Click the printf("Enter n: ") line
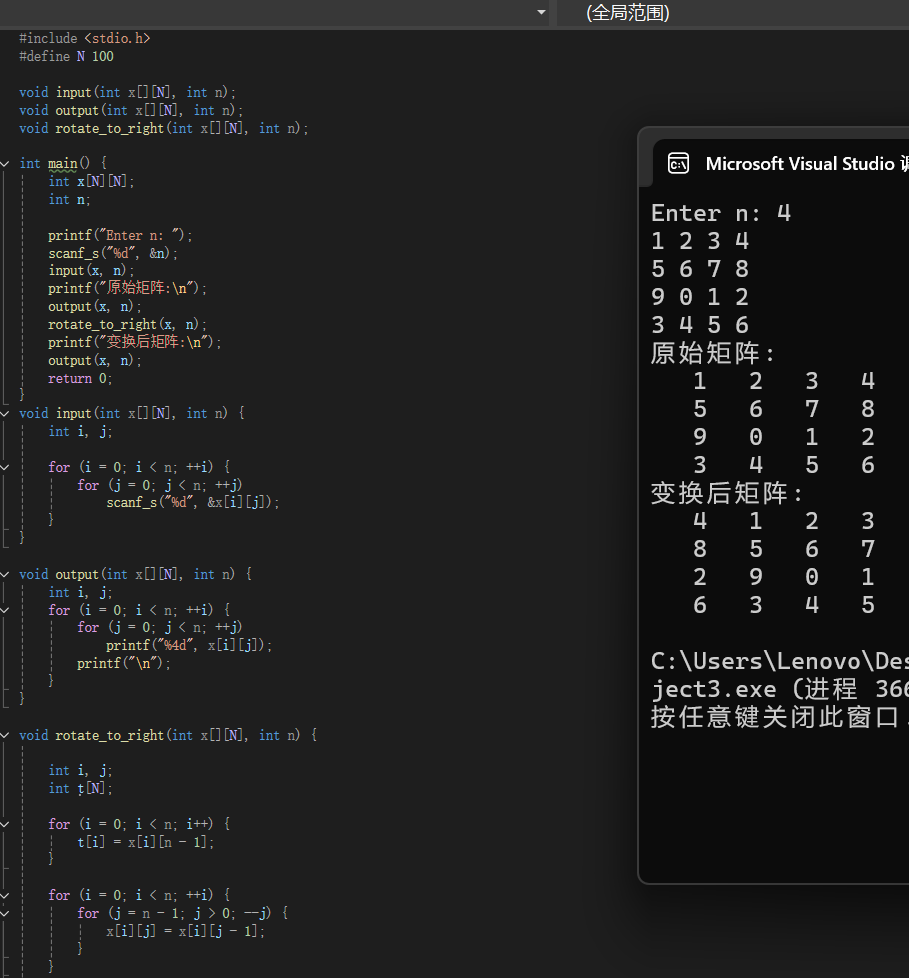This screenshot has height=978, width=909. point(120,236)
